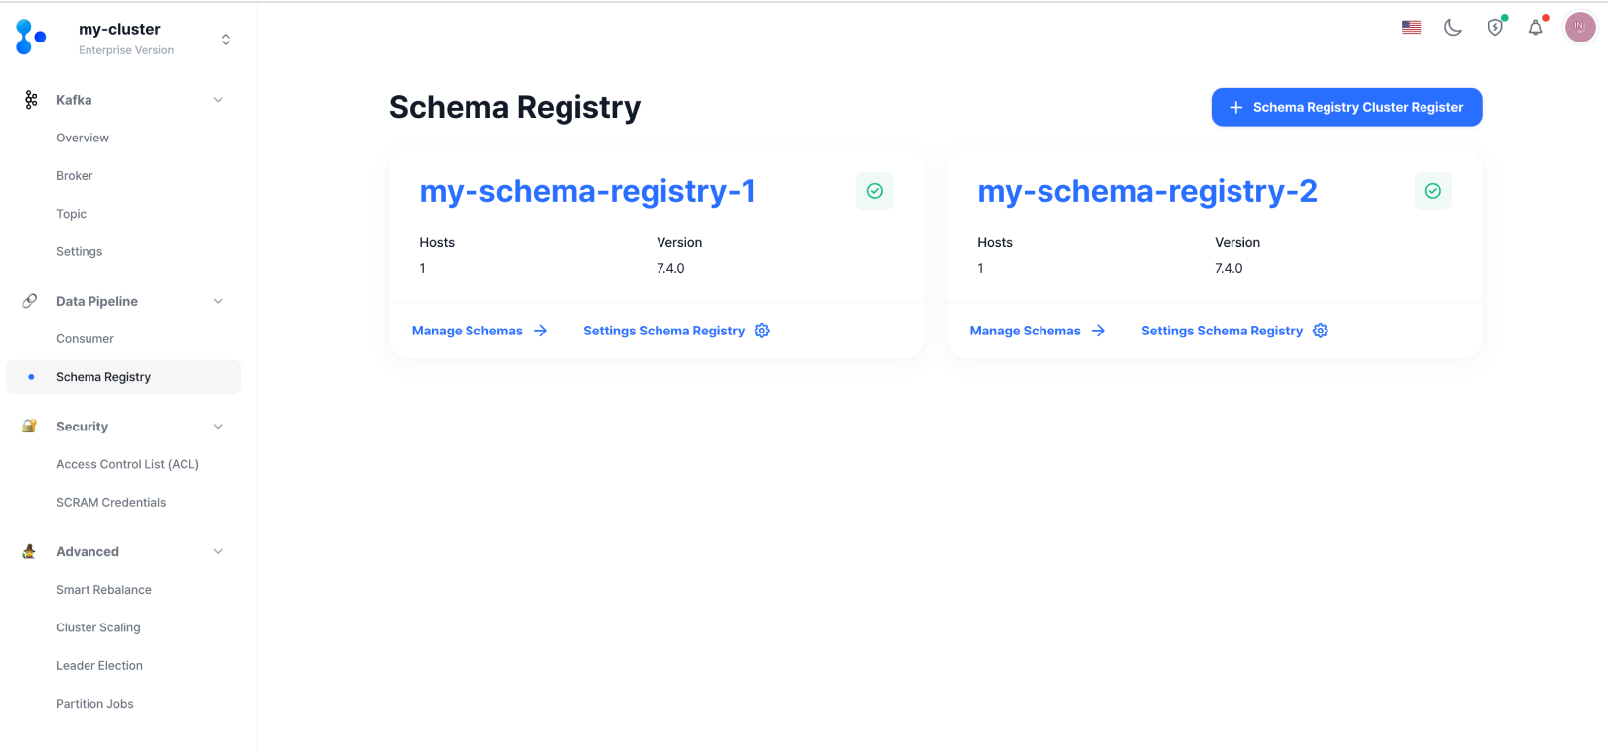Click the green health check on my-schema-registry-1
Image resolution: width=1608 pixels, height=751 pixels.
coord(875,190)
